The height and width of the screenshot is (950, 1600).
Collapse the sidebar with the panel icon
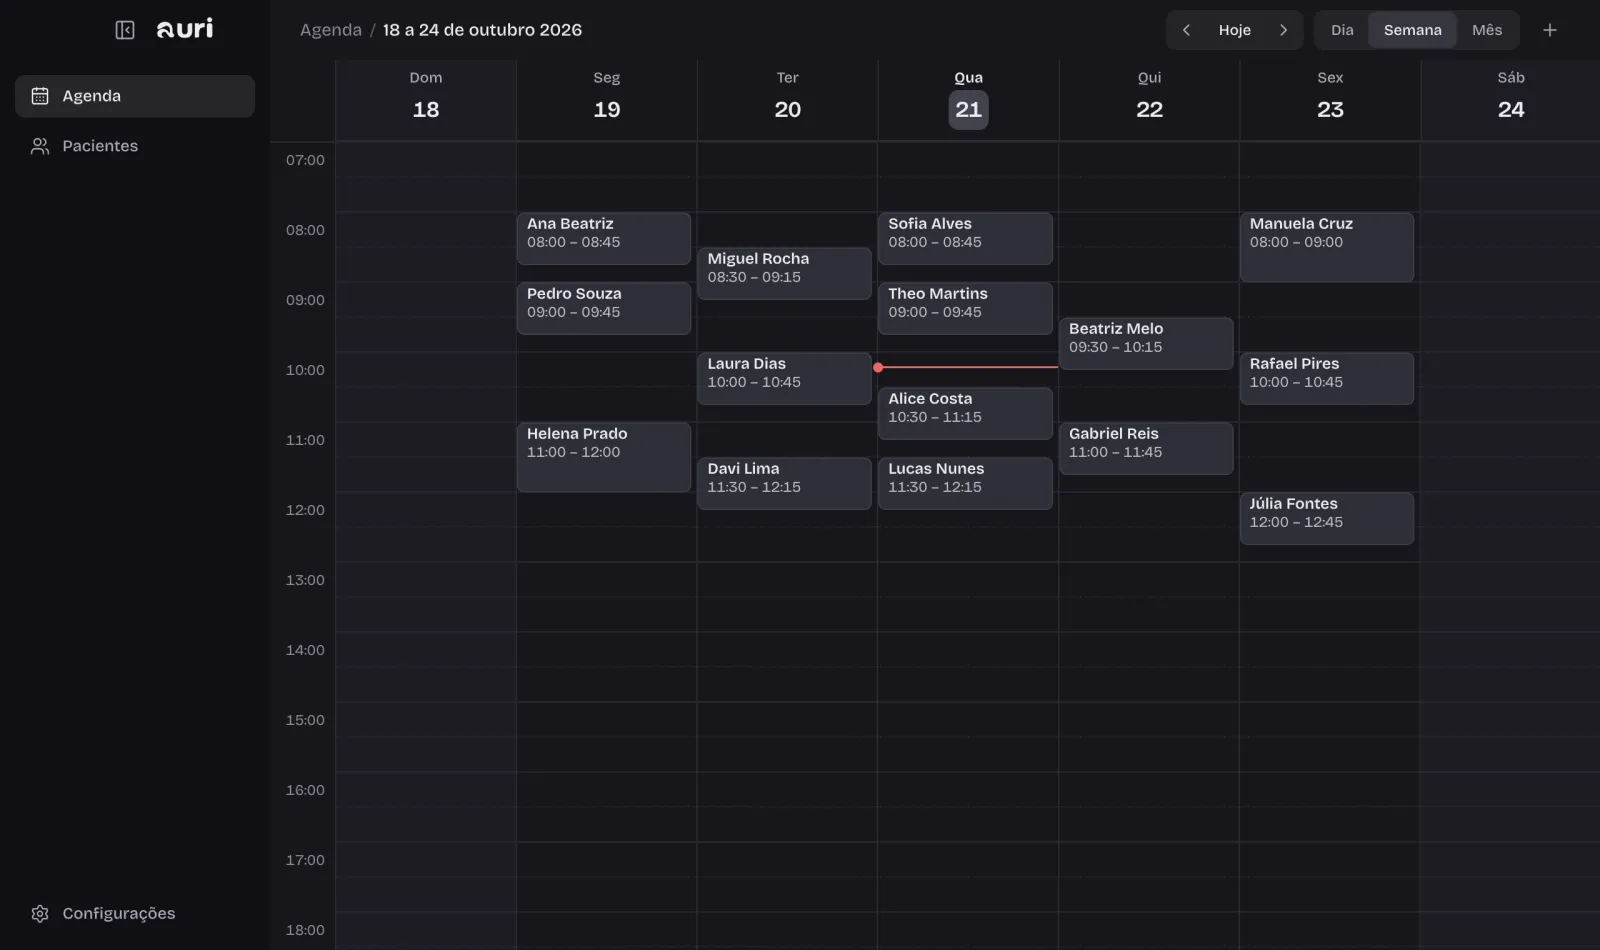coord(125,30)
